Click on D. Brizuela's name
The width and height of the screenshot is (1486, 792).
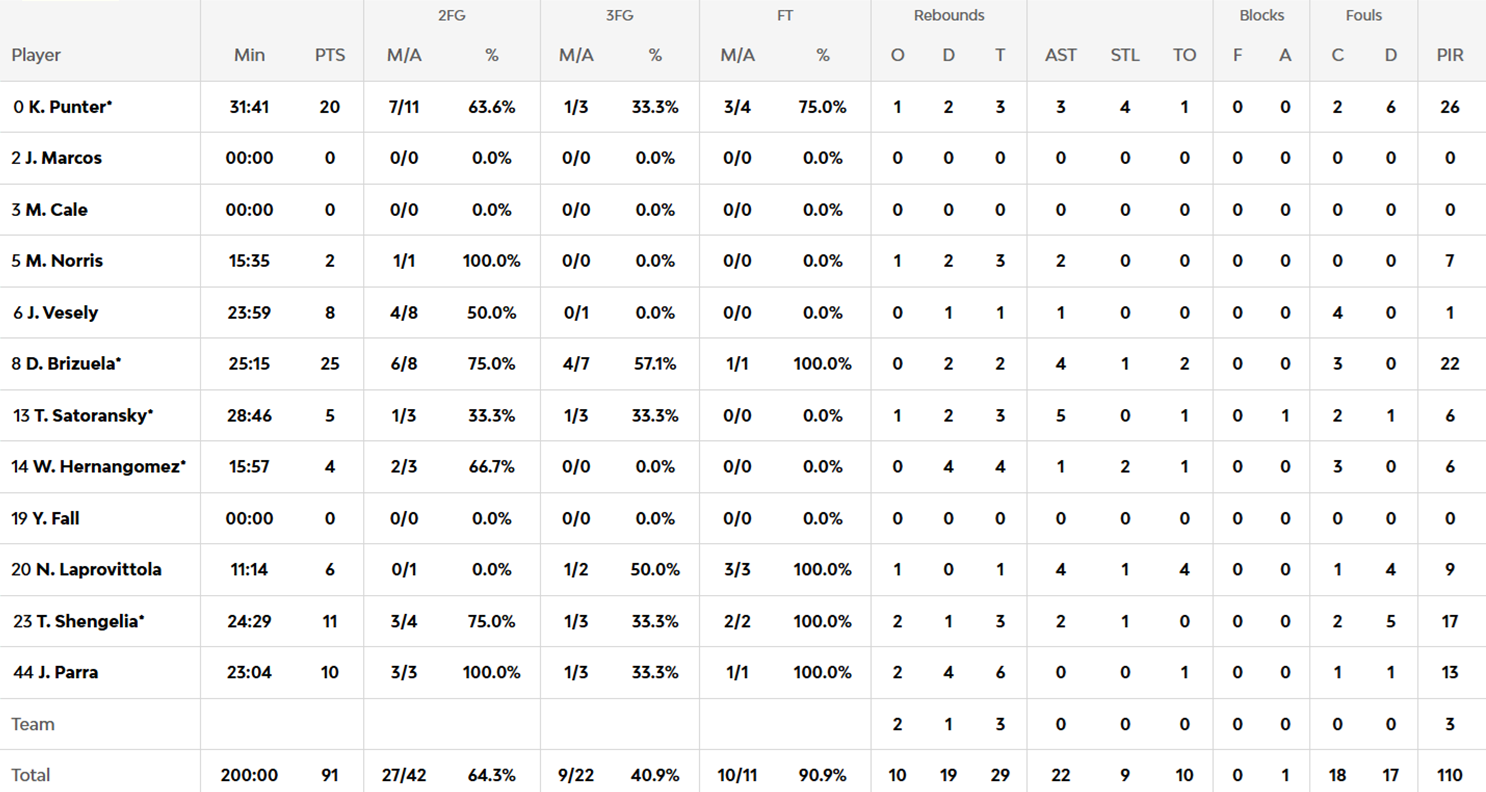[68, 364]
